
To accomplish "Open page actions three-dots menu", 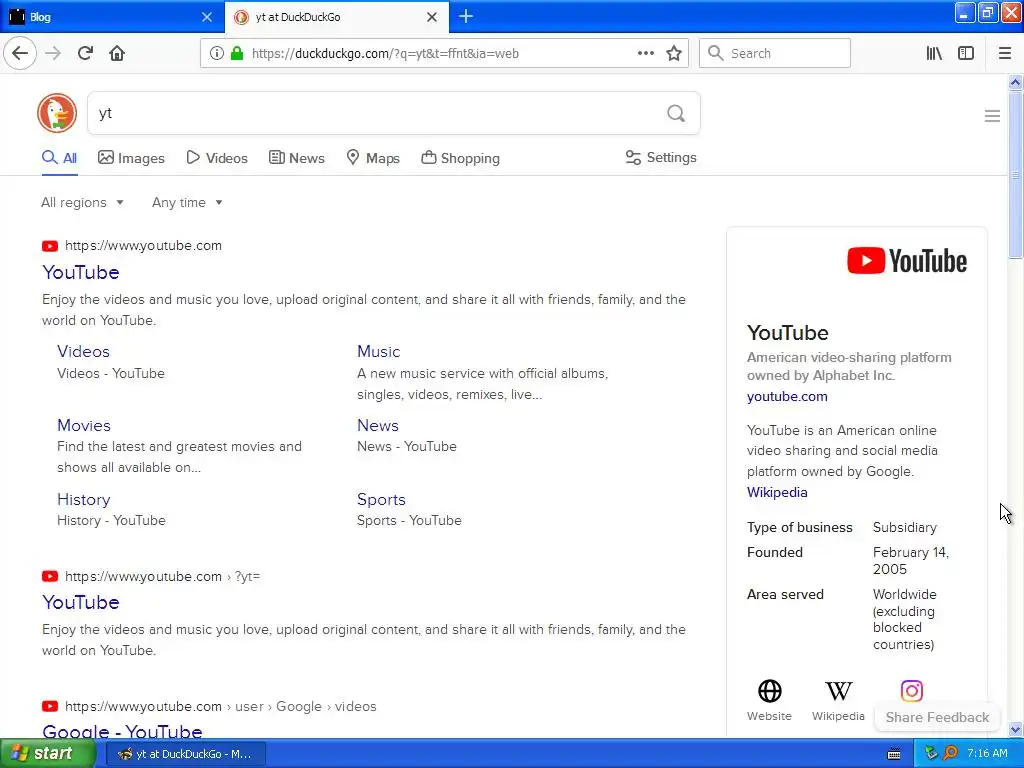I will pyautogui.click(x=646, y=53).
